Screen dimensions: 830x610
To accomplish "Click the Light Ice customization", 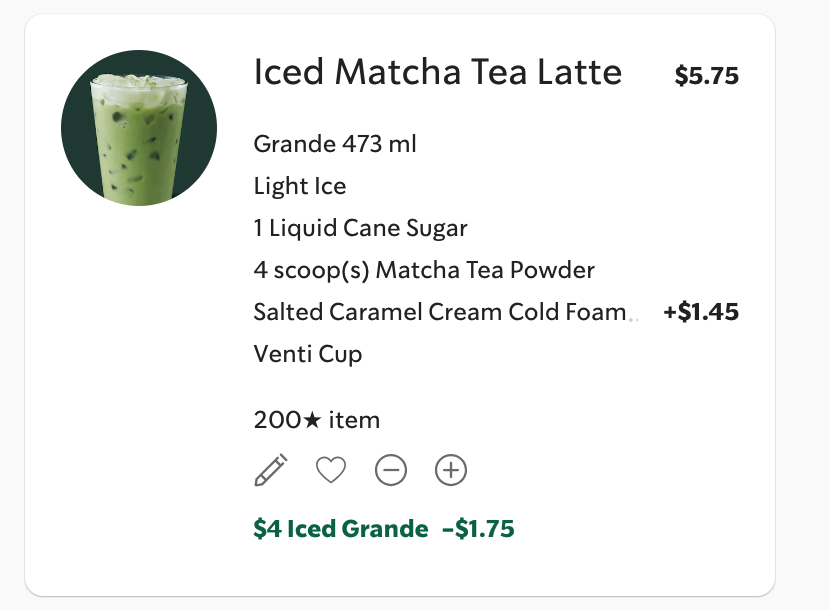I will [x=300, y=186].
